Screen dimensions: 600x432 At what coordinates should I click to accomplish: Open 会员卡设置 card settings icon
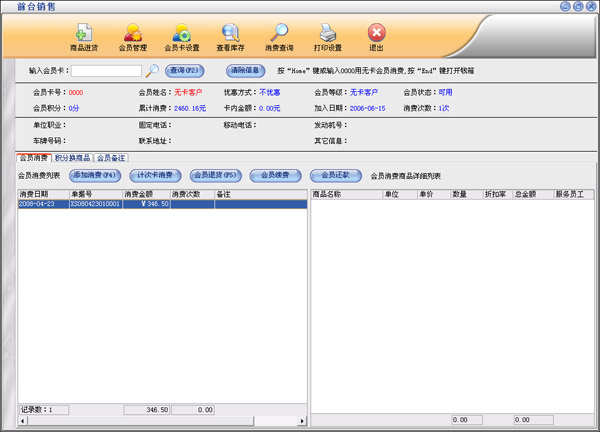[181, 36]
